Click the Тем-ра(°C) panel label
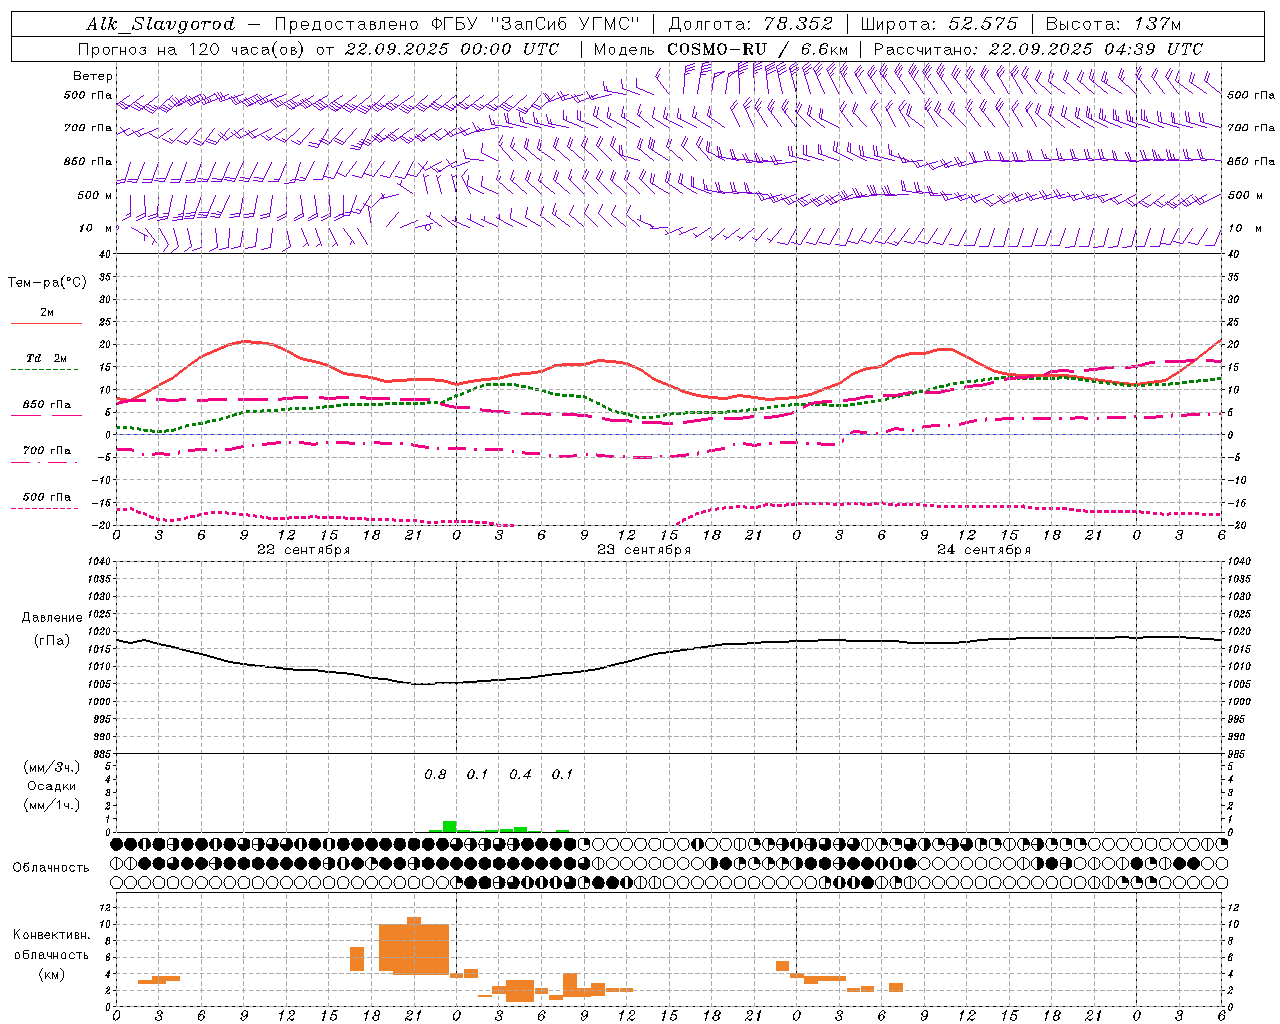The height and width of the screenshot is (1024, 1280). pyautogui.click(x=47, y=283)
